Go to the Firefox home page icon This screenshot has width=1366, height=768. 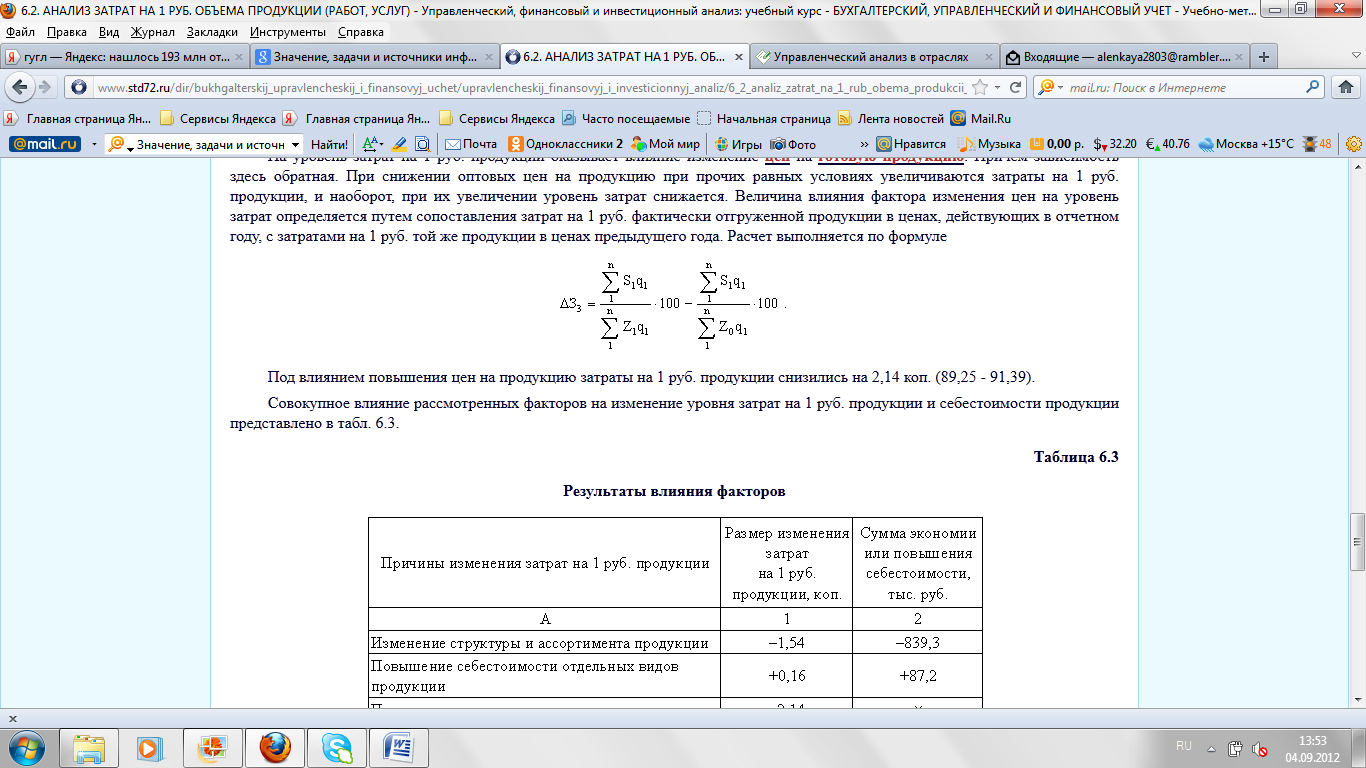pyautogui.click(x=1348, y=88)
